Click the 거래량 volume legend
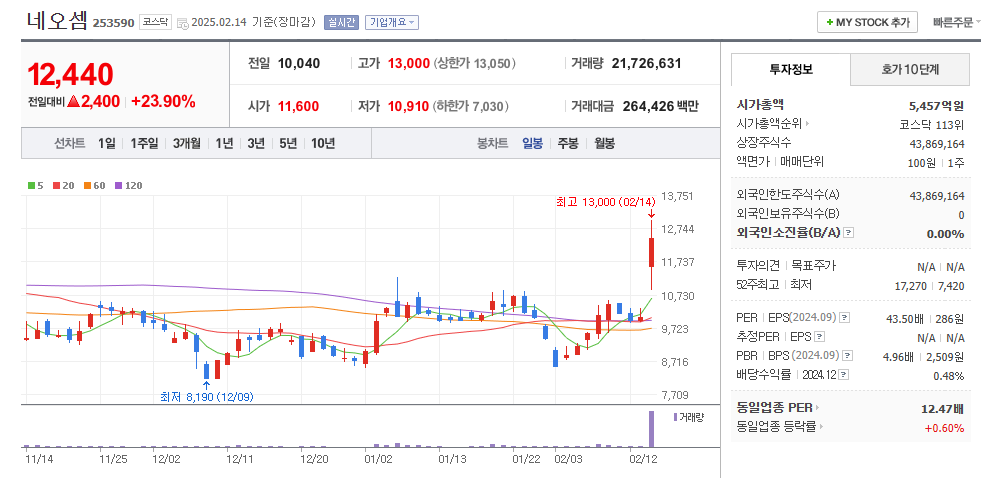The width and height of the screenshot is (987, 478). [x=689, y=417]
